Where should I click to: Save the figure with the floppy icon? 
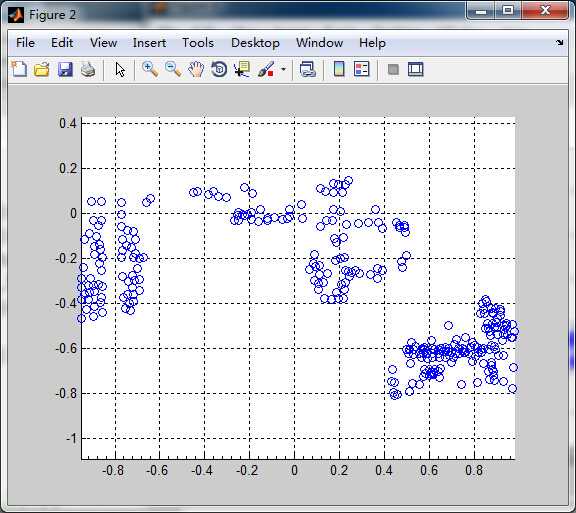pyautogui.click(x=65, y=69)
